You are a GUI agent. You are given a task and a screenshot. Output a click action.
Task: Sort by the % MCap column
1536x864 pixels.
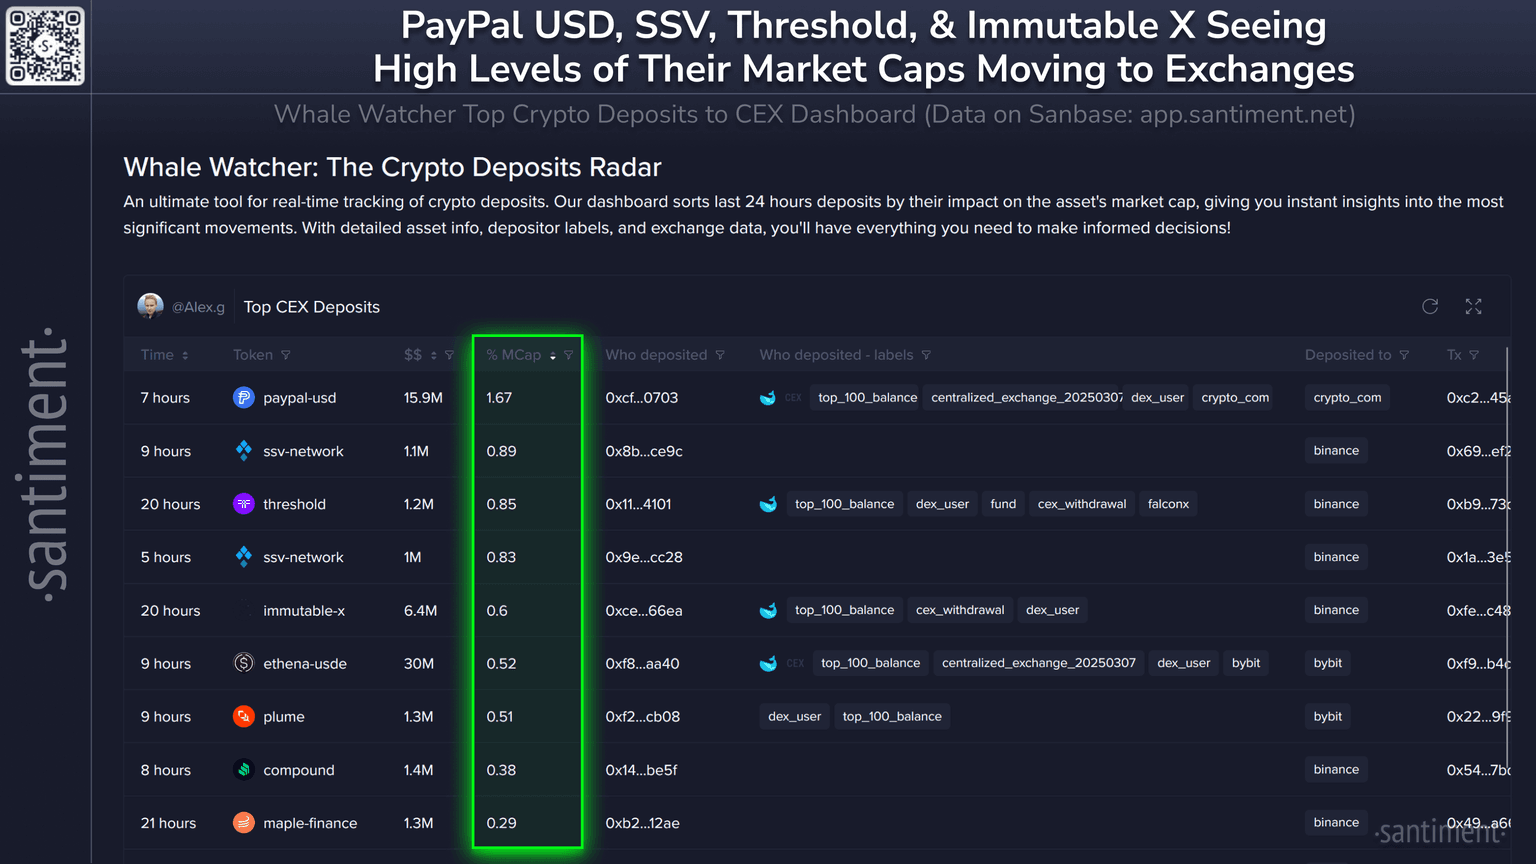(x=553, y=355)
